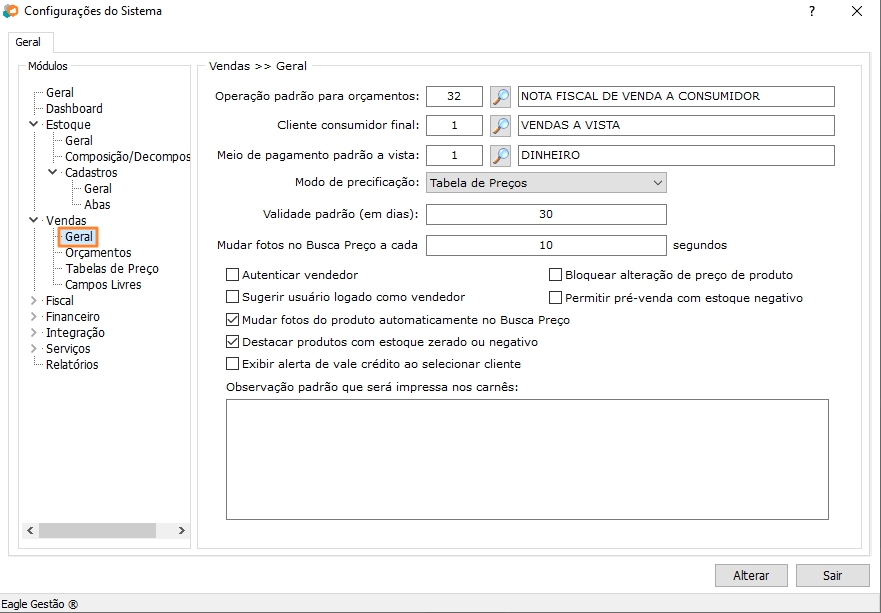
Task: Click Eagle Gestão status bar text
Action: (40, 605)
